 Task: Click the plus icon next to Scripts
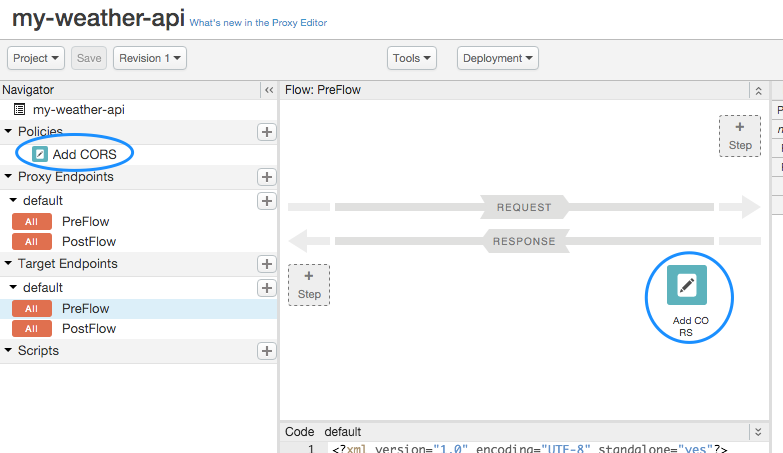tap(267, 351)
